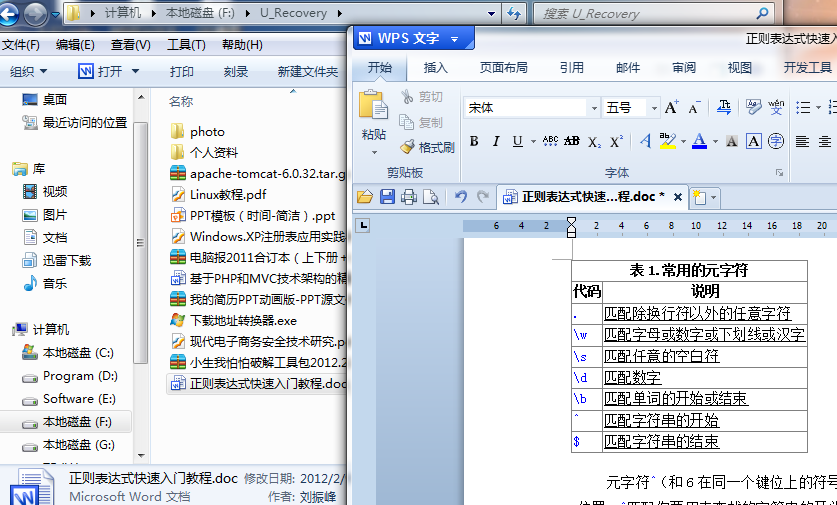Screen dimensions: 837x505
Task: Click the Copy icon in clipboard group
Action: pyautogui.click(x=407, y=122)
